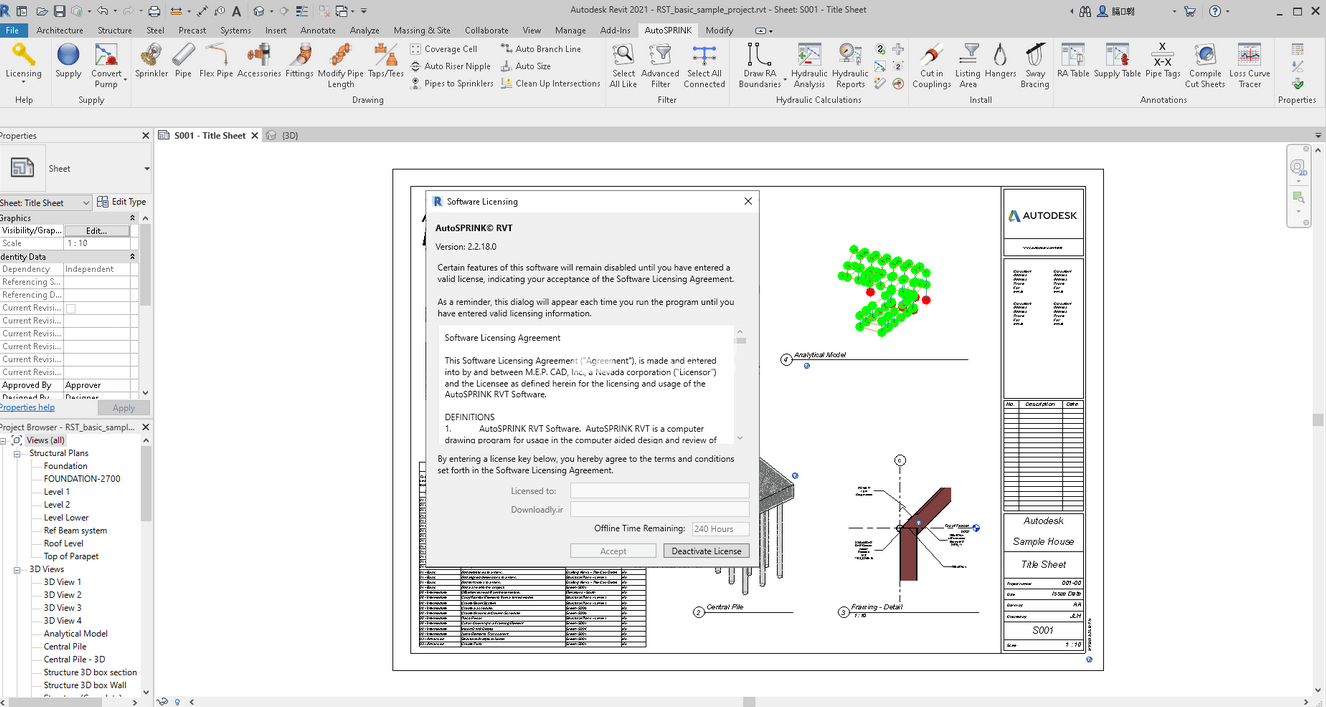The height and width of the screenshot is (707, 1326).
Task: Open the Licensing tool with the key icon
Action: [23, 63]
